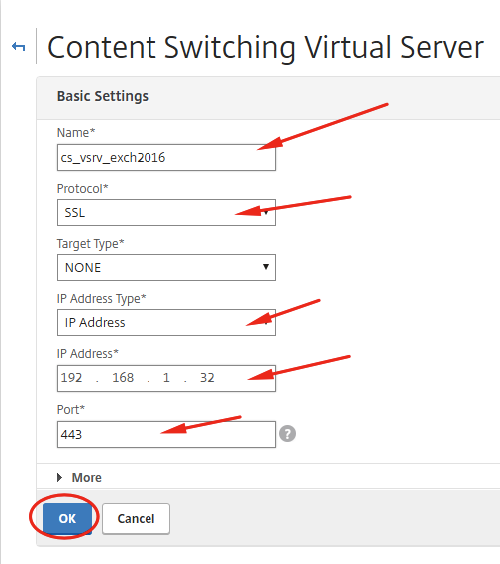Viewport: 500px width, 564px height.
Task: Go back using the blue arrow icon
Action: (x=18, y=46)
